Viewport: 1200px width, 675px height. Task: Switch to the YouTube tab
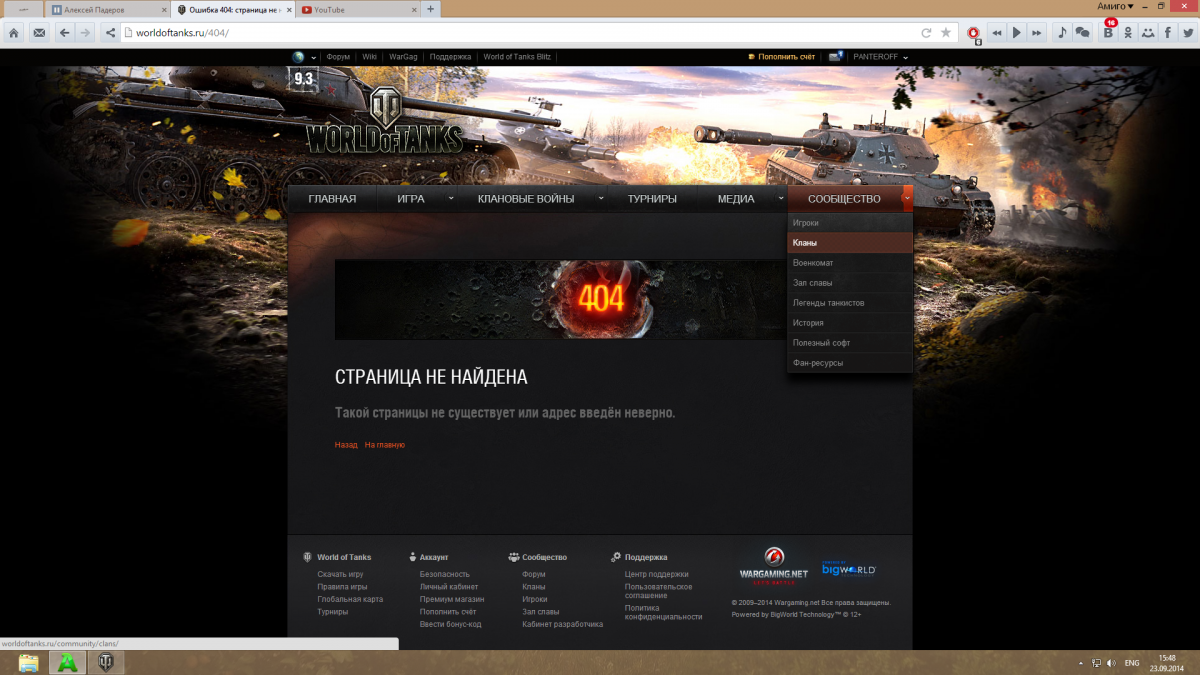pos(360,9)
